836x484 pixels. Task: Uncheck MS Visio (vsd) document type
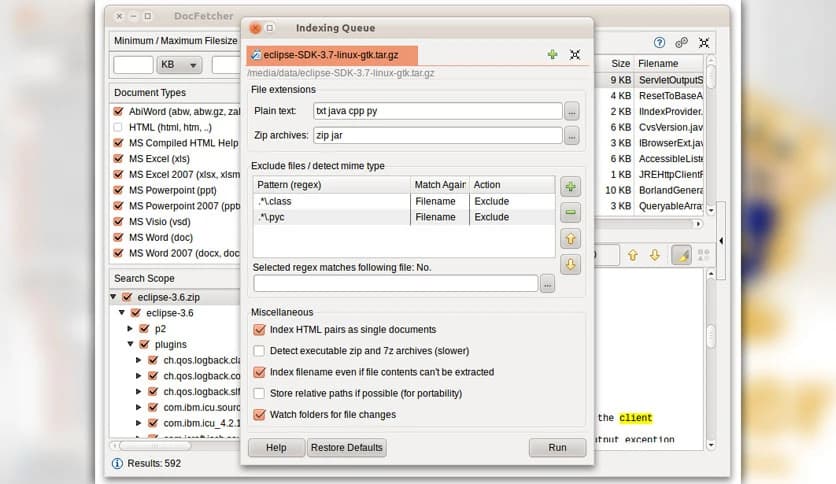pos(118,221)
